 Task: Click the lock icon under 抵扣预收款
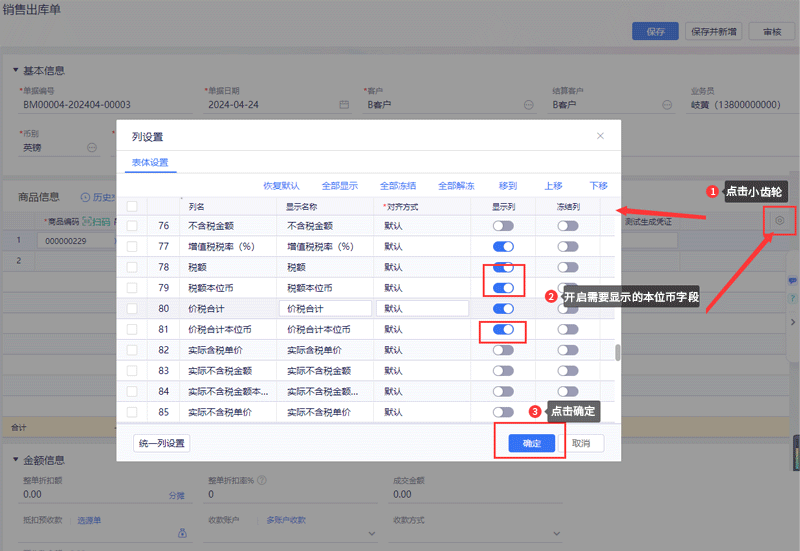coord(182,533)
